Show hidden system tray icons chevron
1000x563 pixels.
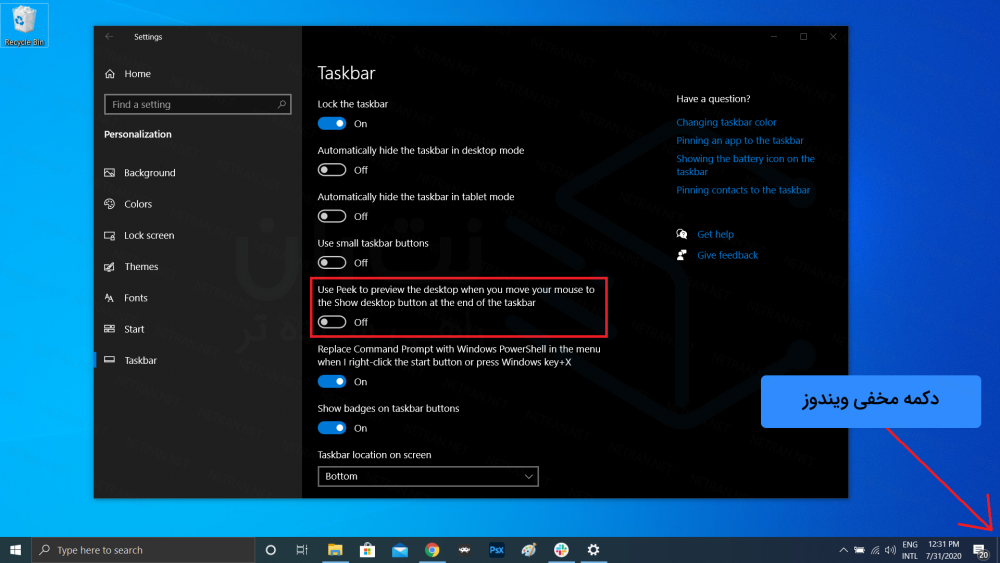[x=841, y=550]
